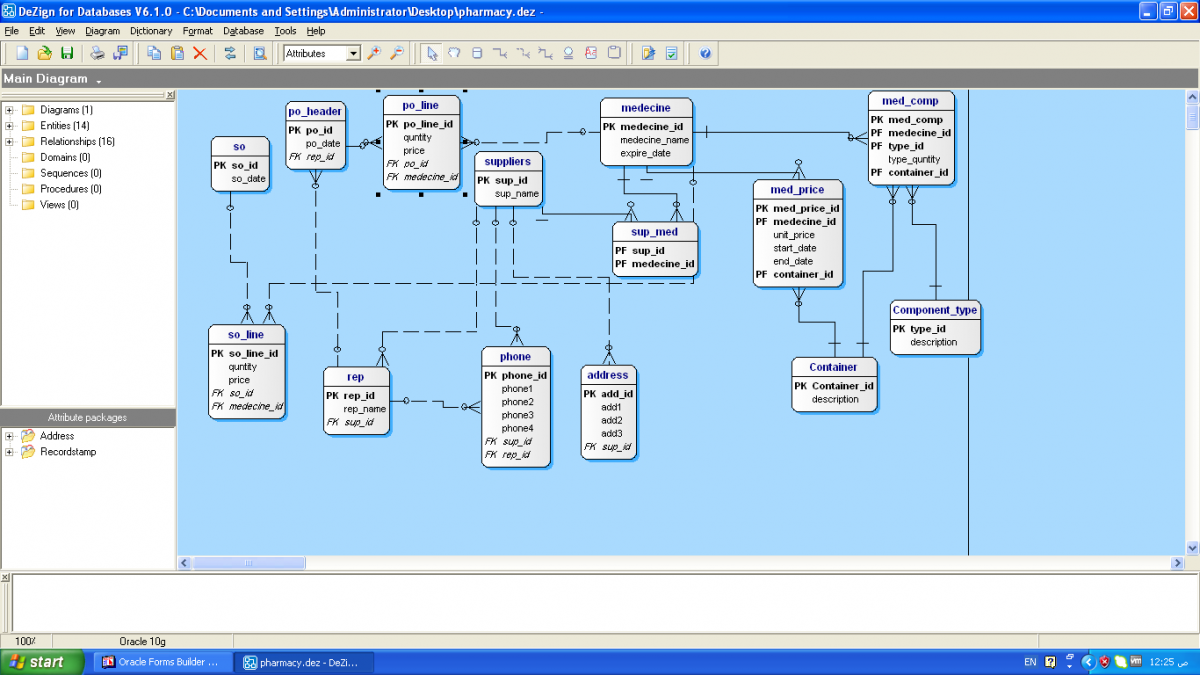
Task: Select the new entity tool icon
Action: pos(476,53)
